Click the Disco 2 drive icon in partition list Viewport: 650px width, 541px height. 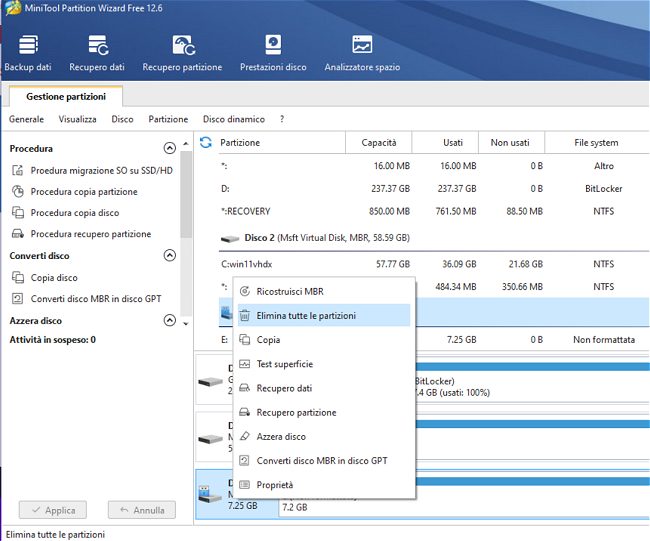click(230, 238)
